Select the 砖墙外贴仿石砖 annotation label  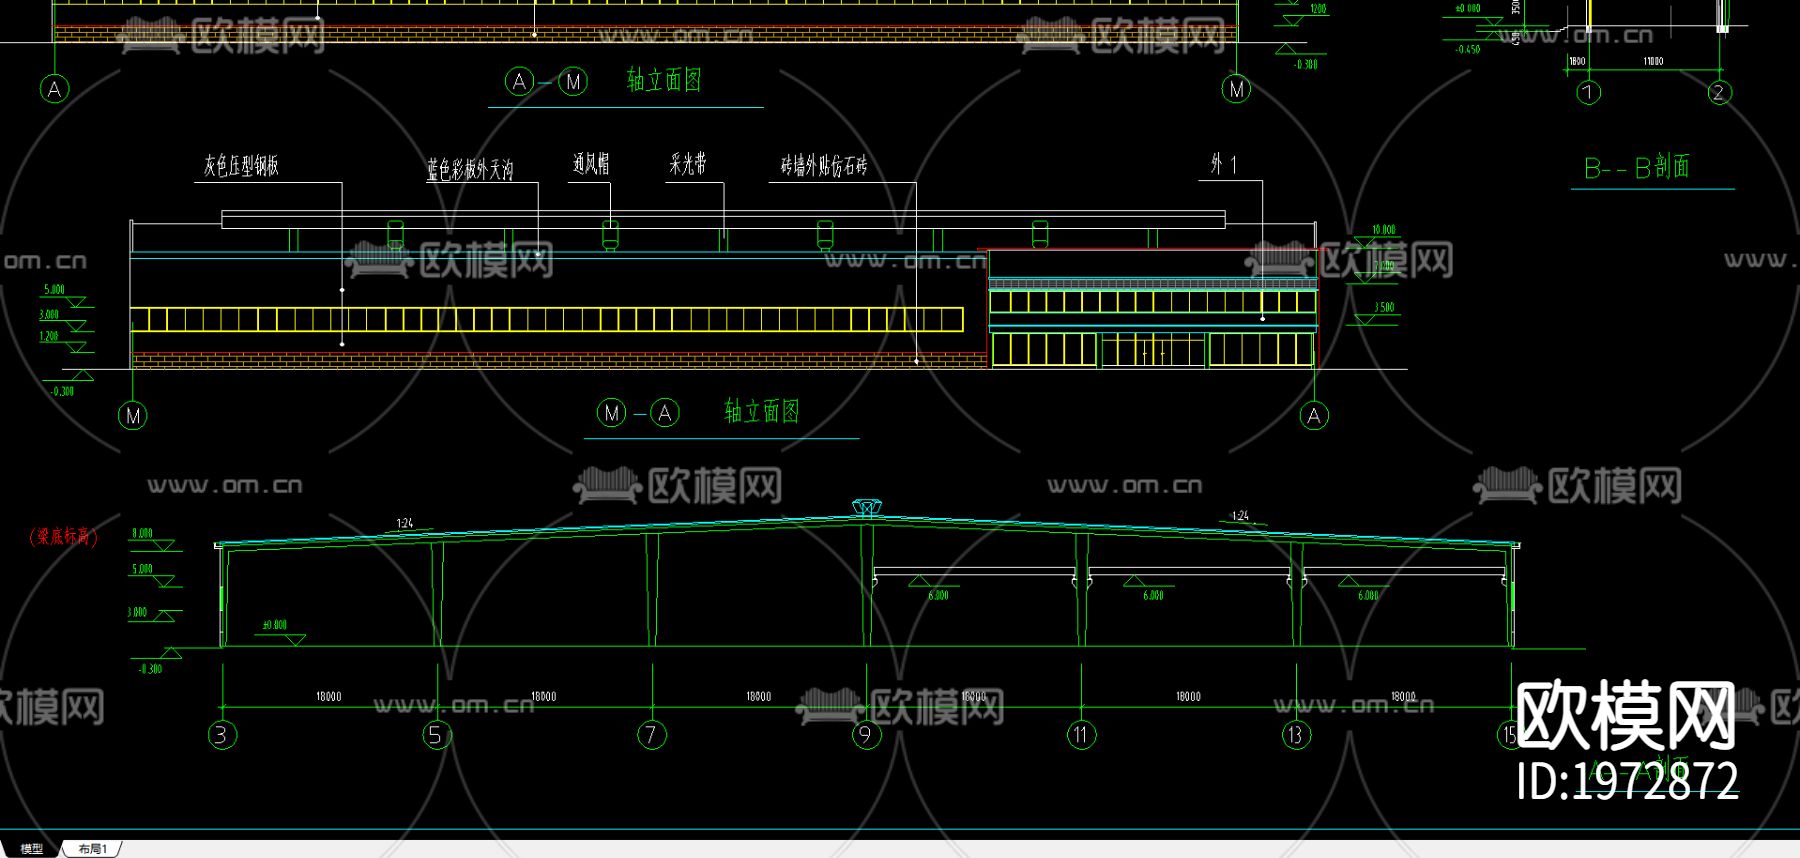click(x=824, y=166)
